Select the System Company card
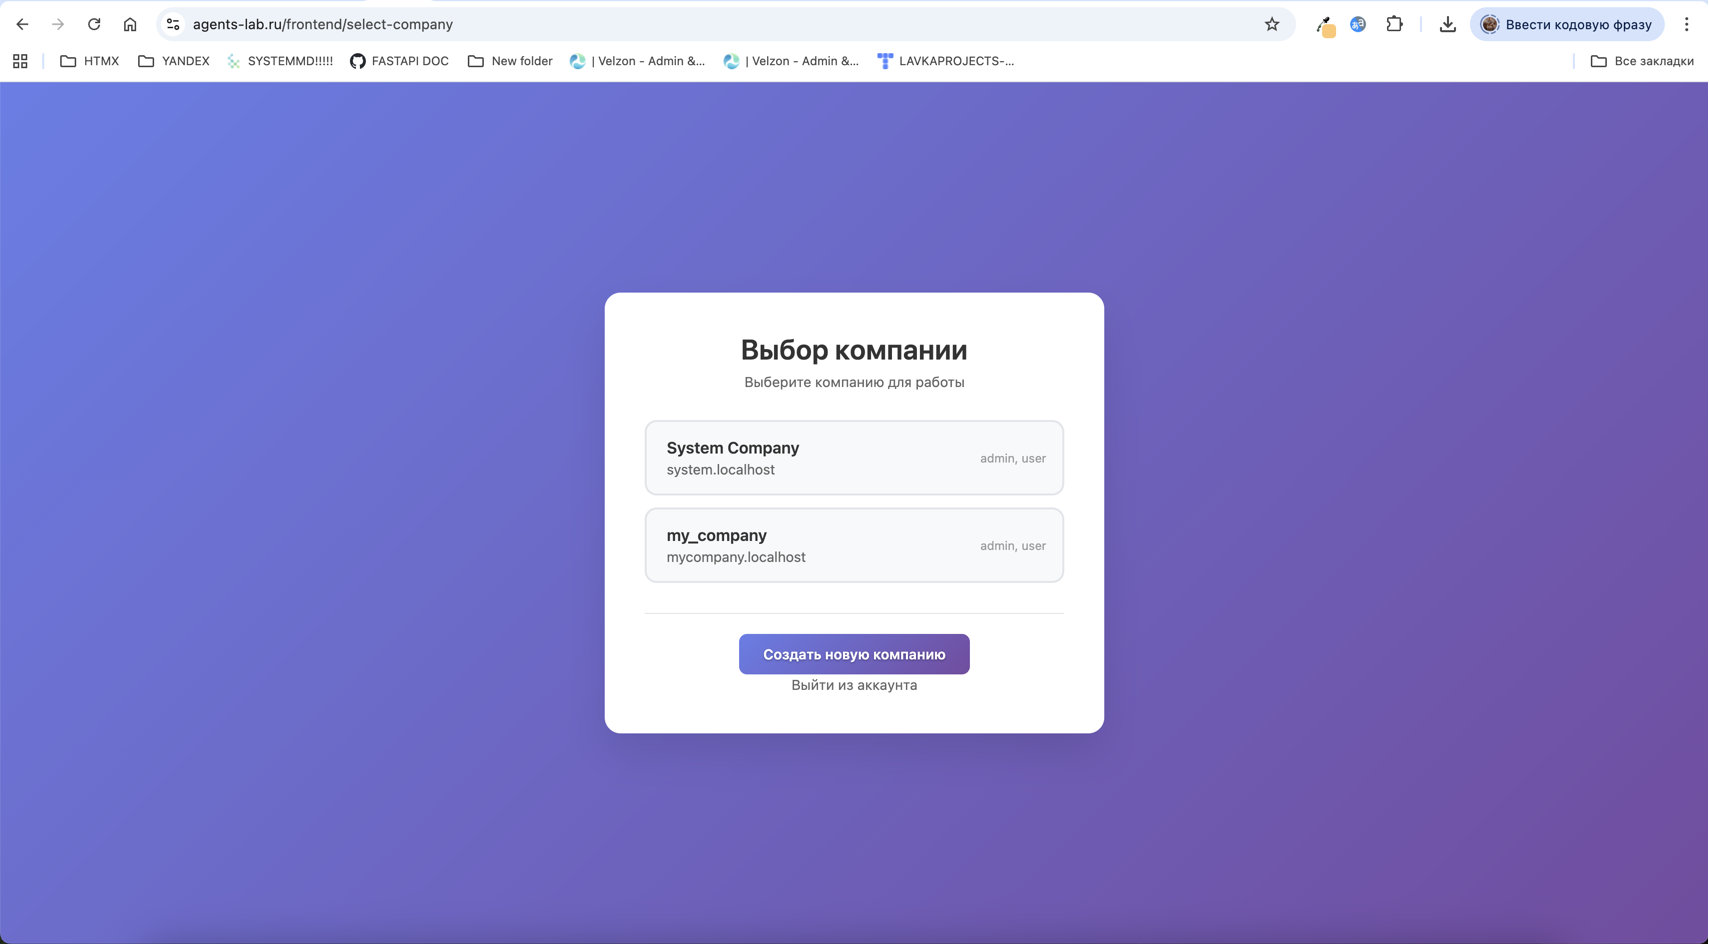The width and height of the screenshot is (1709, 944). (x=853, y=457)
